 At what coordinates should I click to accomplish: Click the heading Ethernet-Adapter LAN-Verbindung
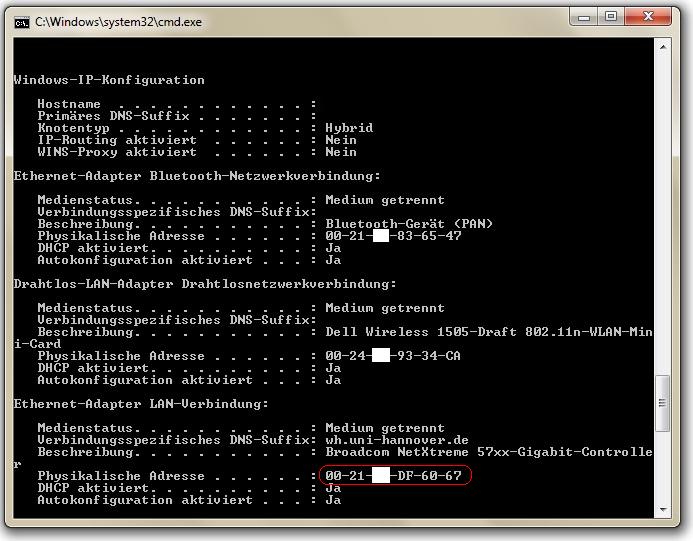coord(141,404)
